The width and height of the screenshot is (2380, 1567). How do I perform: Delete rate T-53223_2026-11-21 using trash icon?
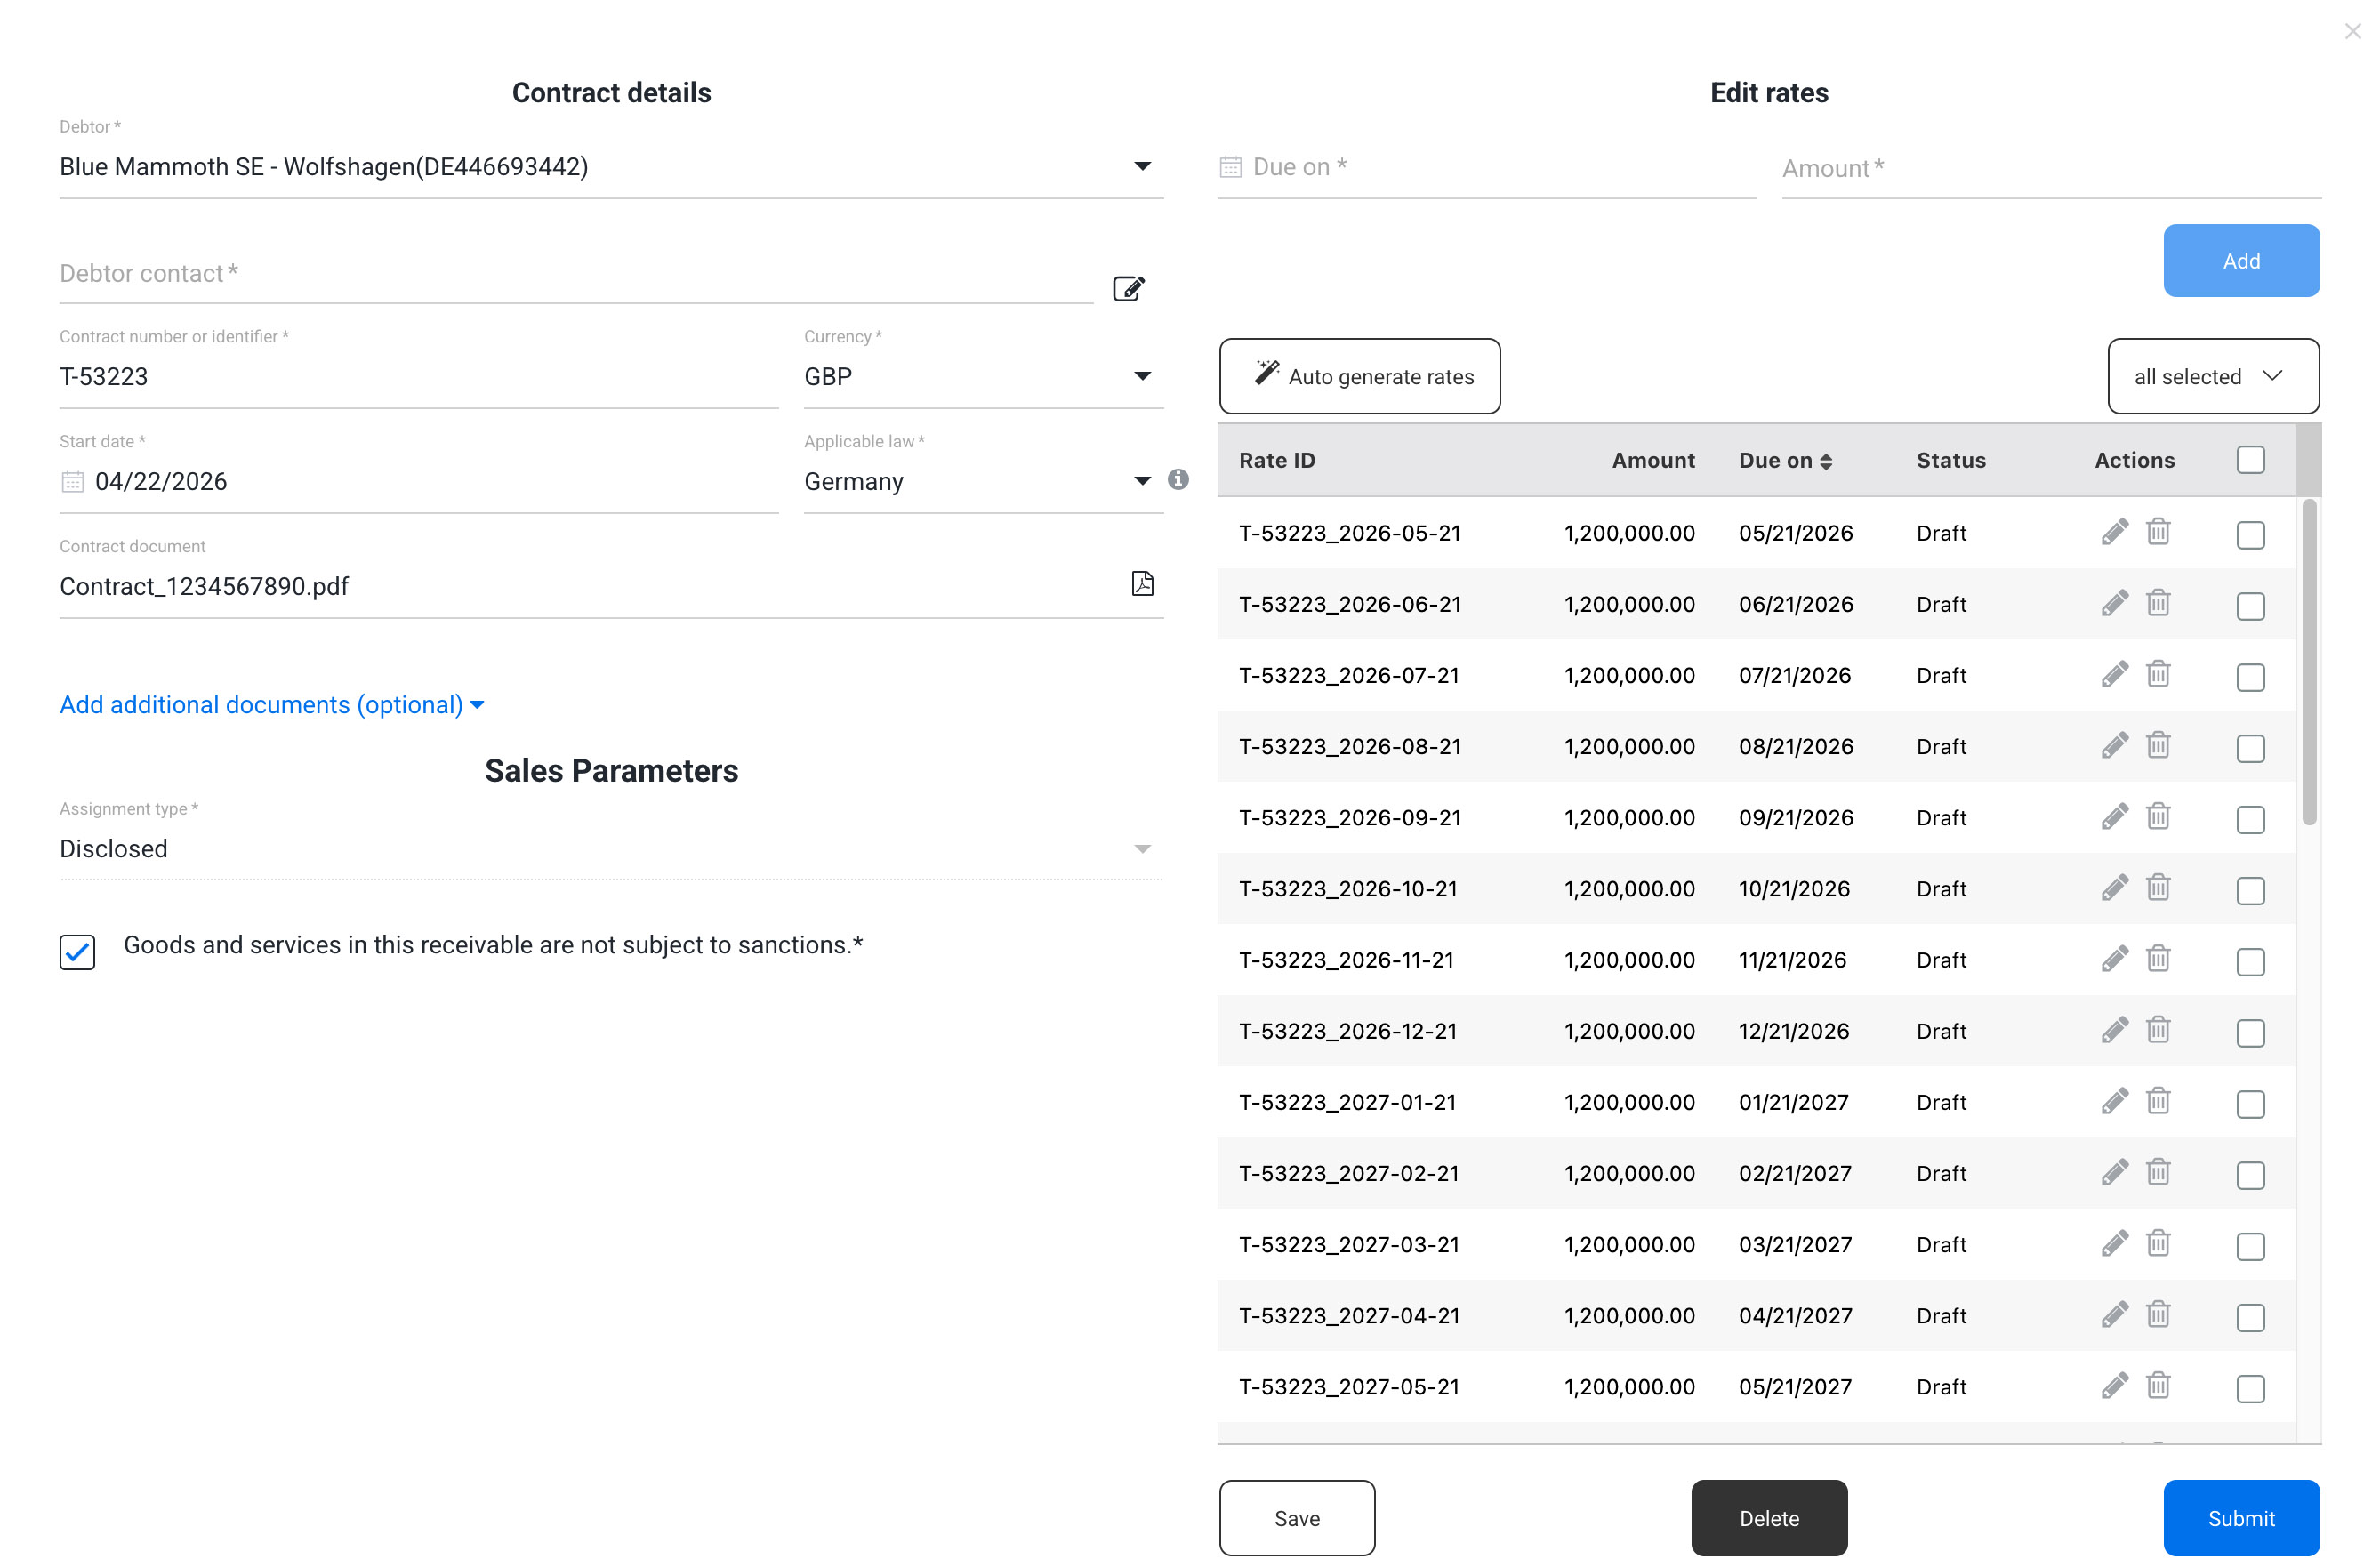coord(2158,959)
